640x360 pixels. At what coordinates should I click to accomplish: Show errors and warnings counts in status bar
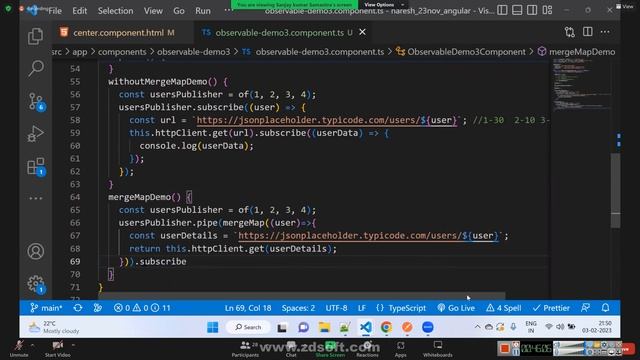(x=142, y=308)
